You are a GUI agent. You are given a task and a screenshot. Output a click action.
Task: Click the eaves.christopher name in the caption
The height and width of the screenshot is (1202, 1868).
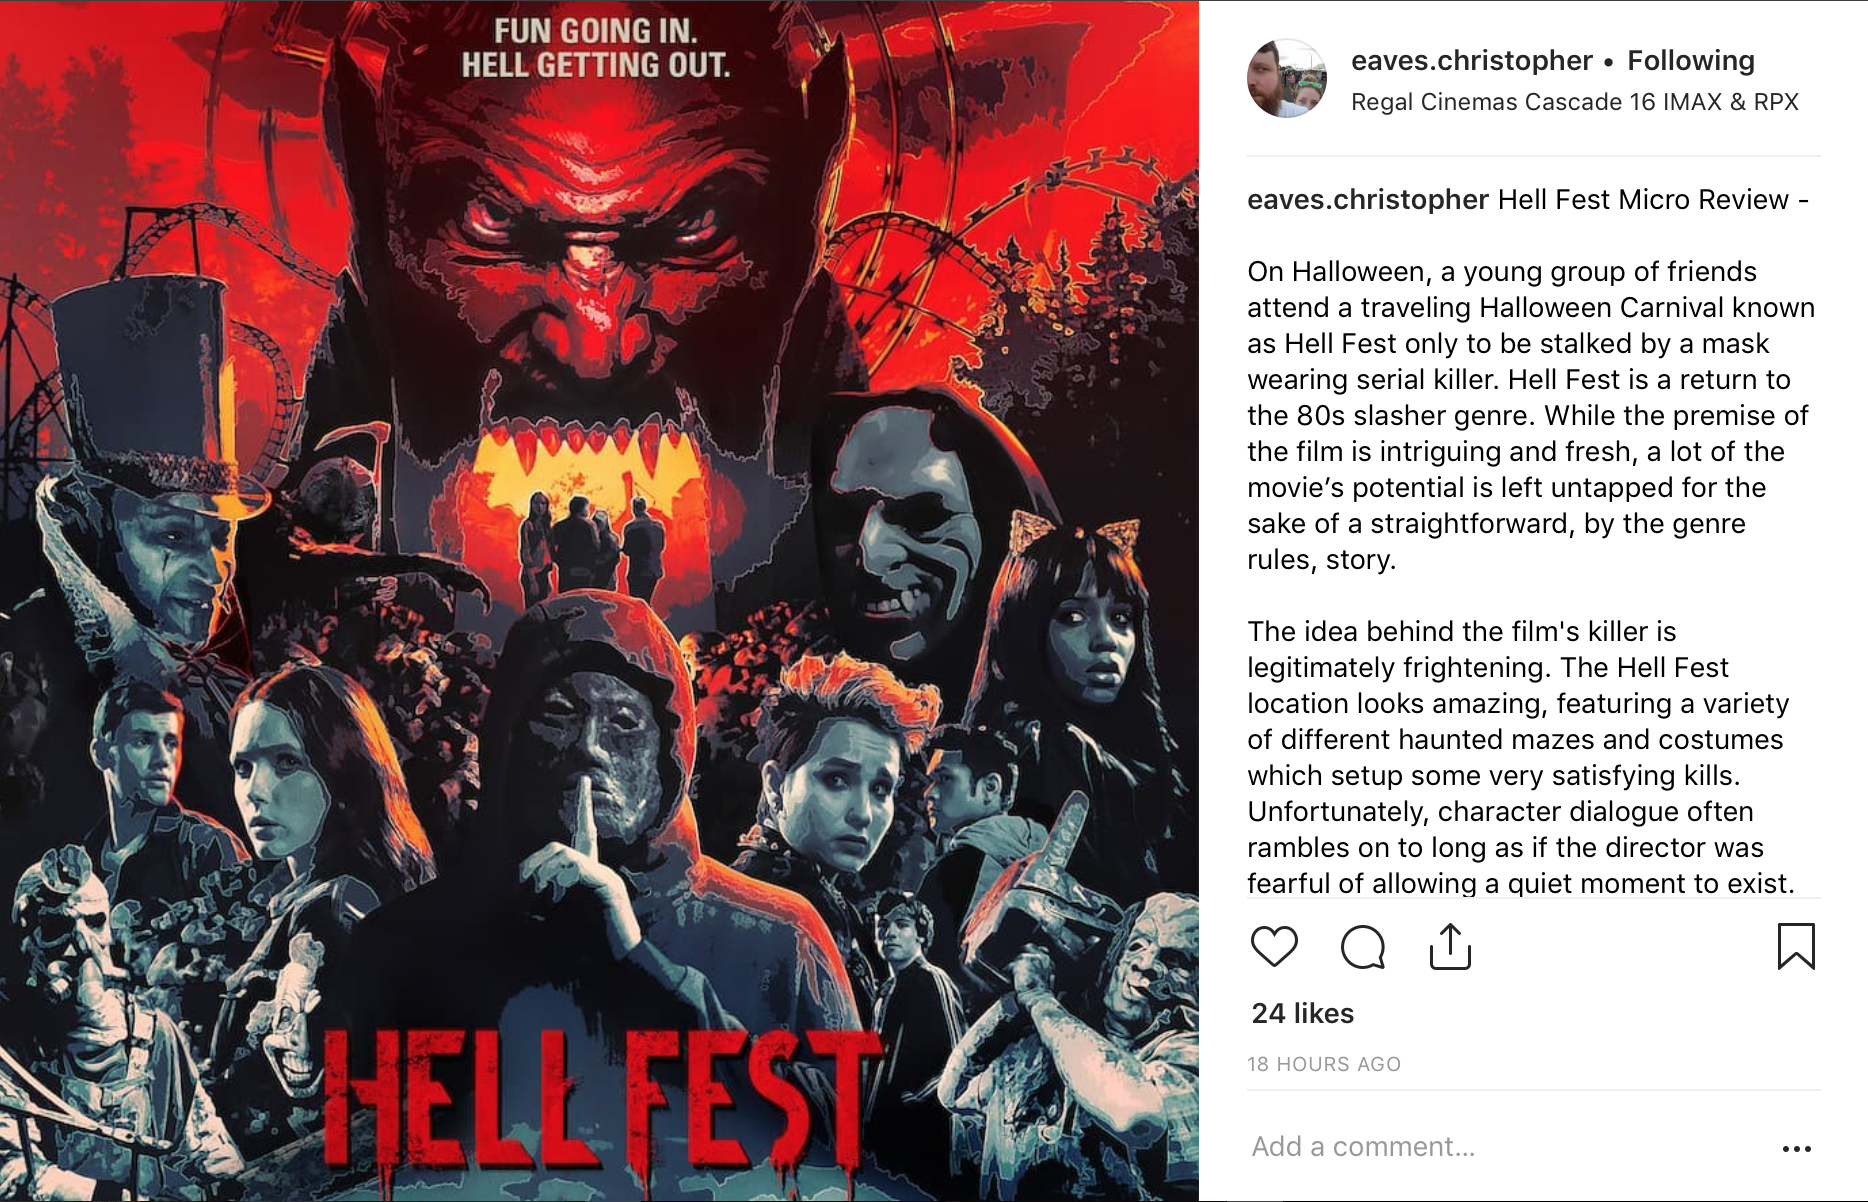point(1367,199)
